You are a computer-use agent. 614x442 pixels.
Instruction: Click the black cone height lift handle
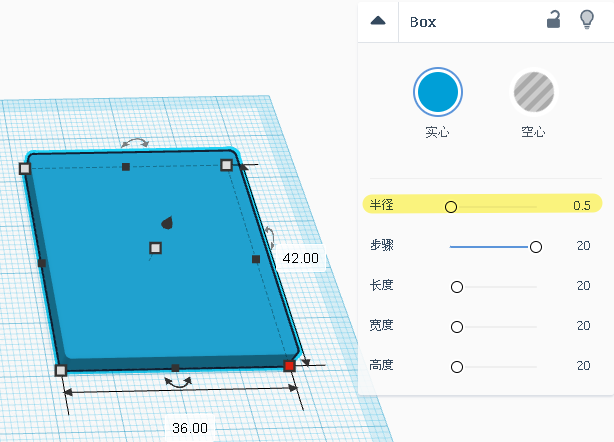pyautogui.click(x=168, y=222)
